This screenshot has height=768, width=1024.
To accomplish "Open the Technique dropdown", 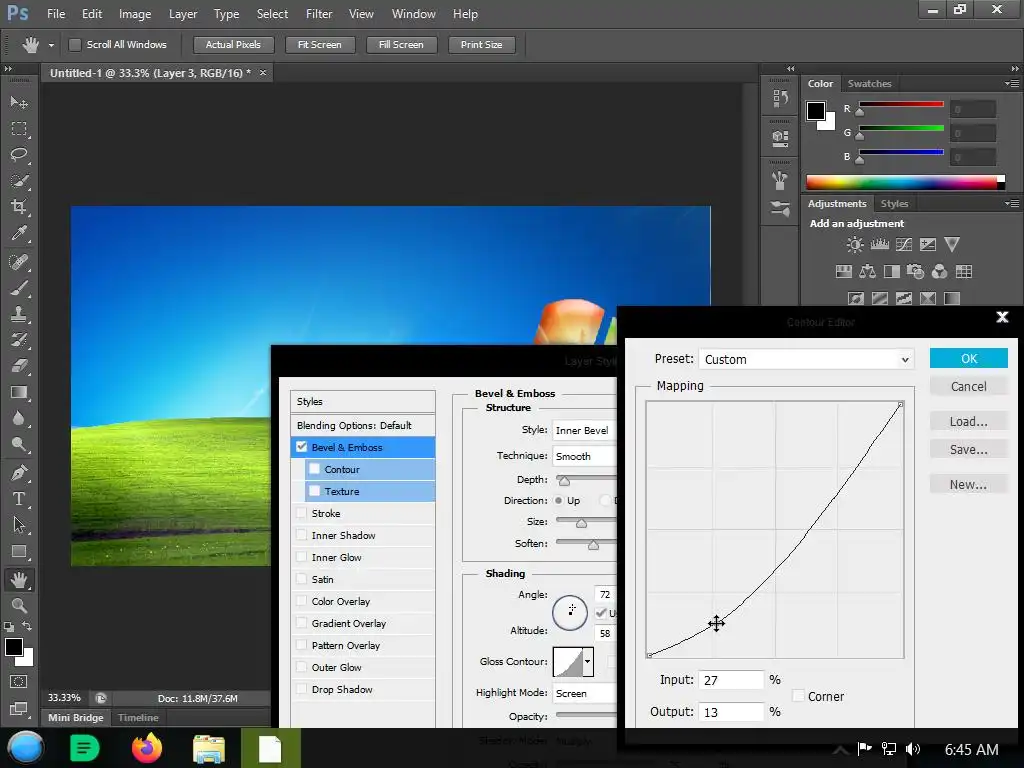I will point(584,456).
